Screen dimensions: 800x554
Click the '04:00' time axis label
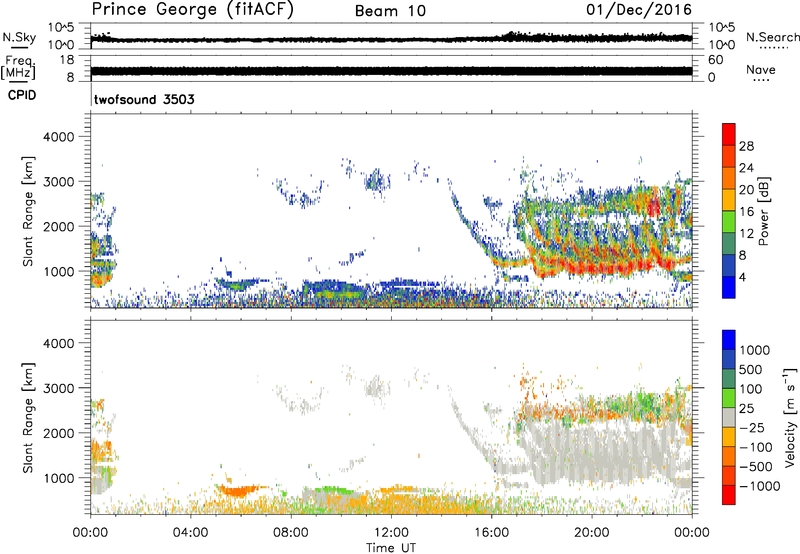click(x=190, y=533)
